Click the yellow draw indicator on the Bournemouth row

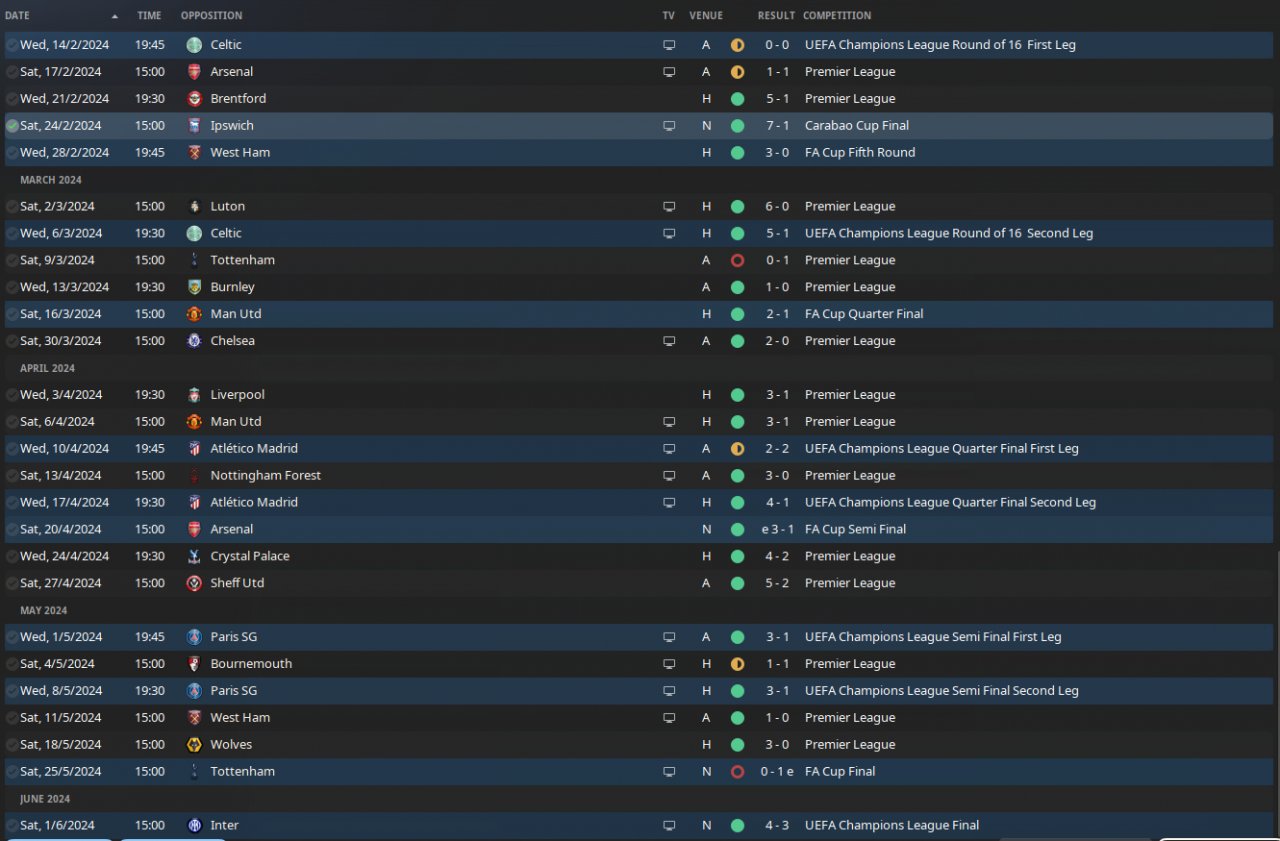tap(737, 664)
